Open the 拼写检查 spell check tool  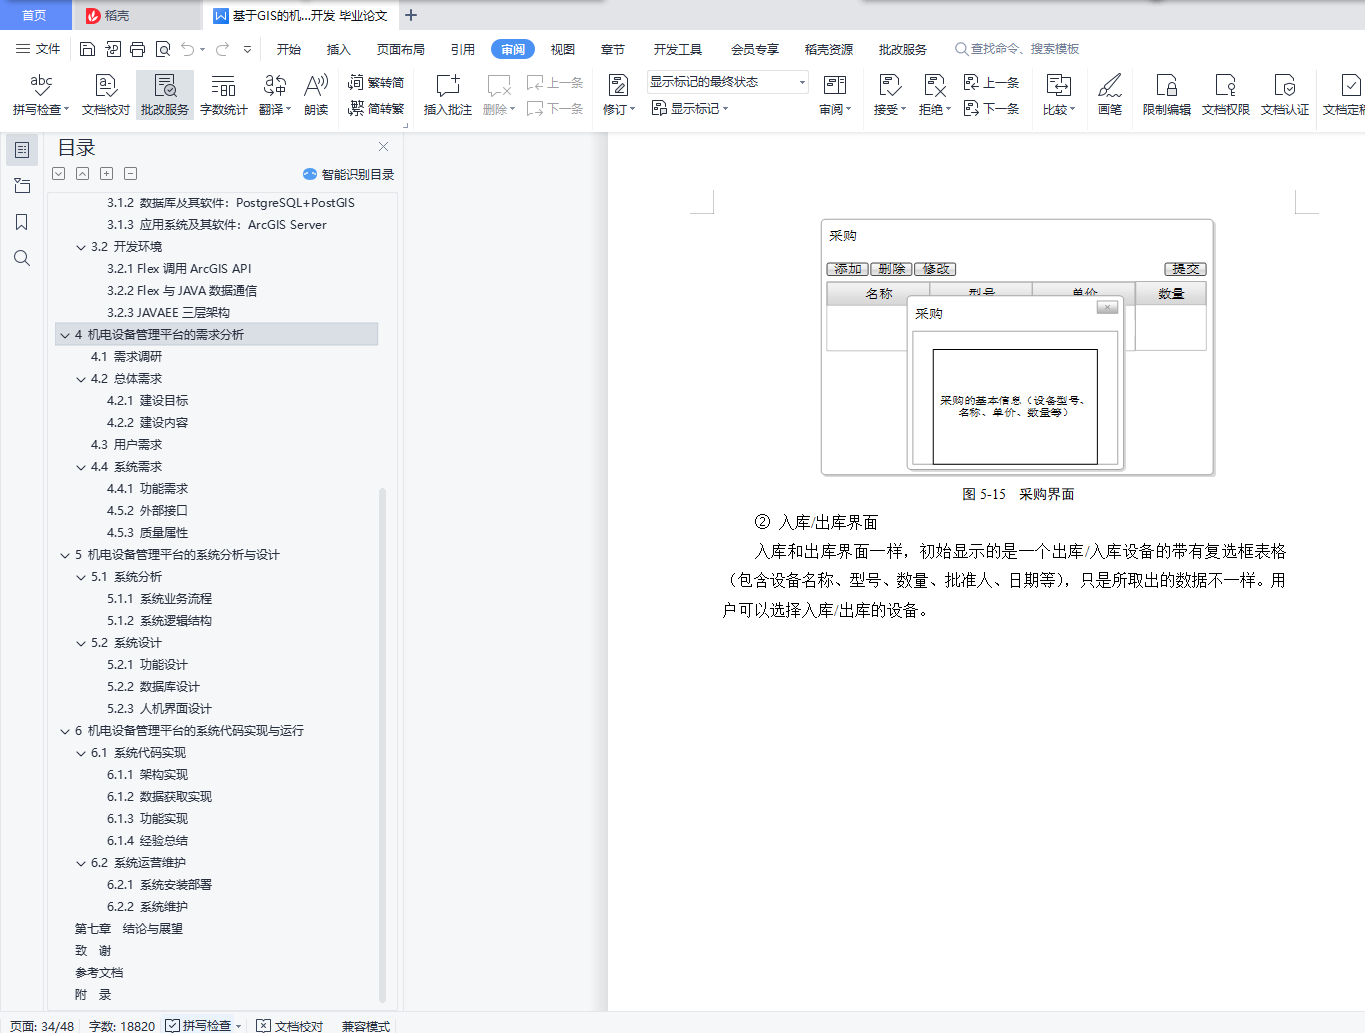pos(41,95)
